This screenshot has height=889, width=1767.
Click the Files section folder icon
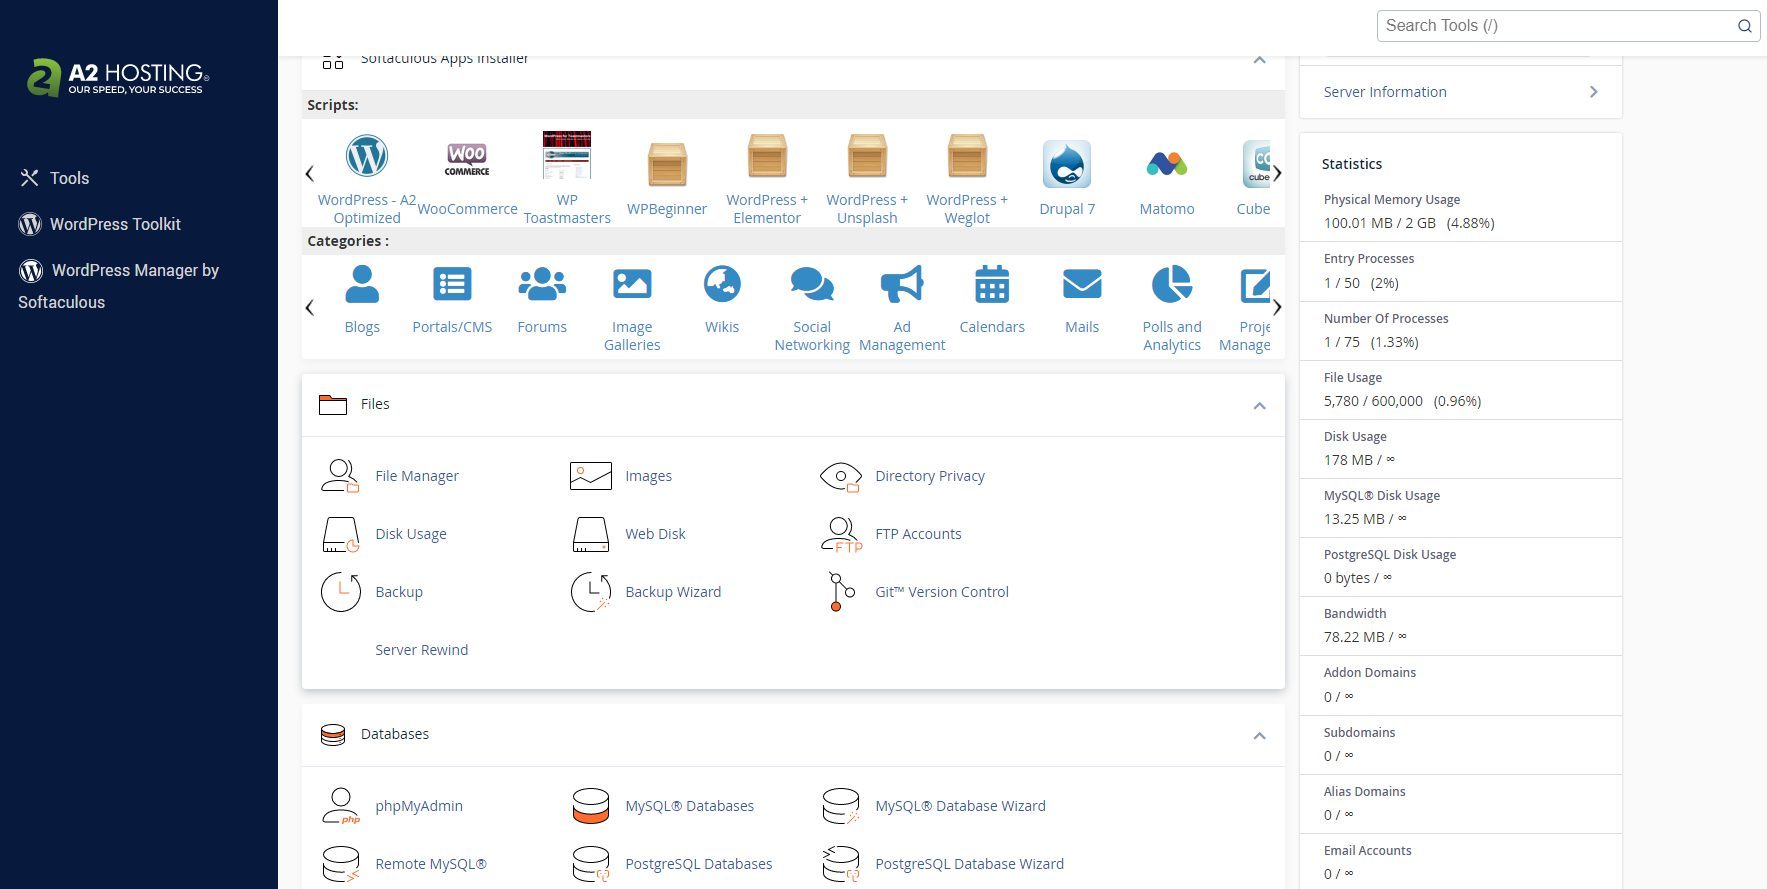tap(333, 404)
